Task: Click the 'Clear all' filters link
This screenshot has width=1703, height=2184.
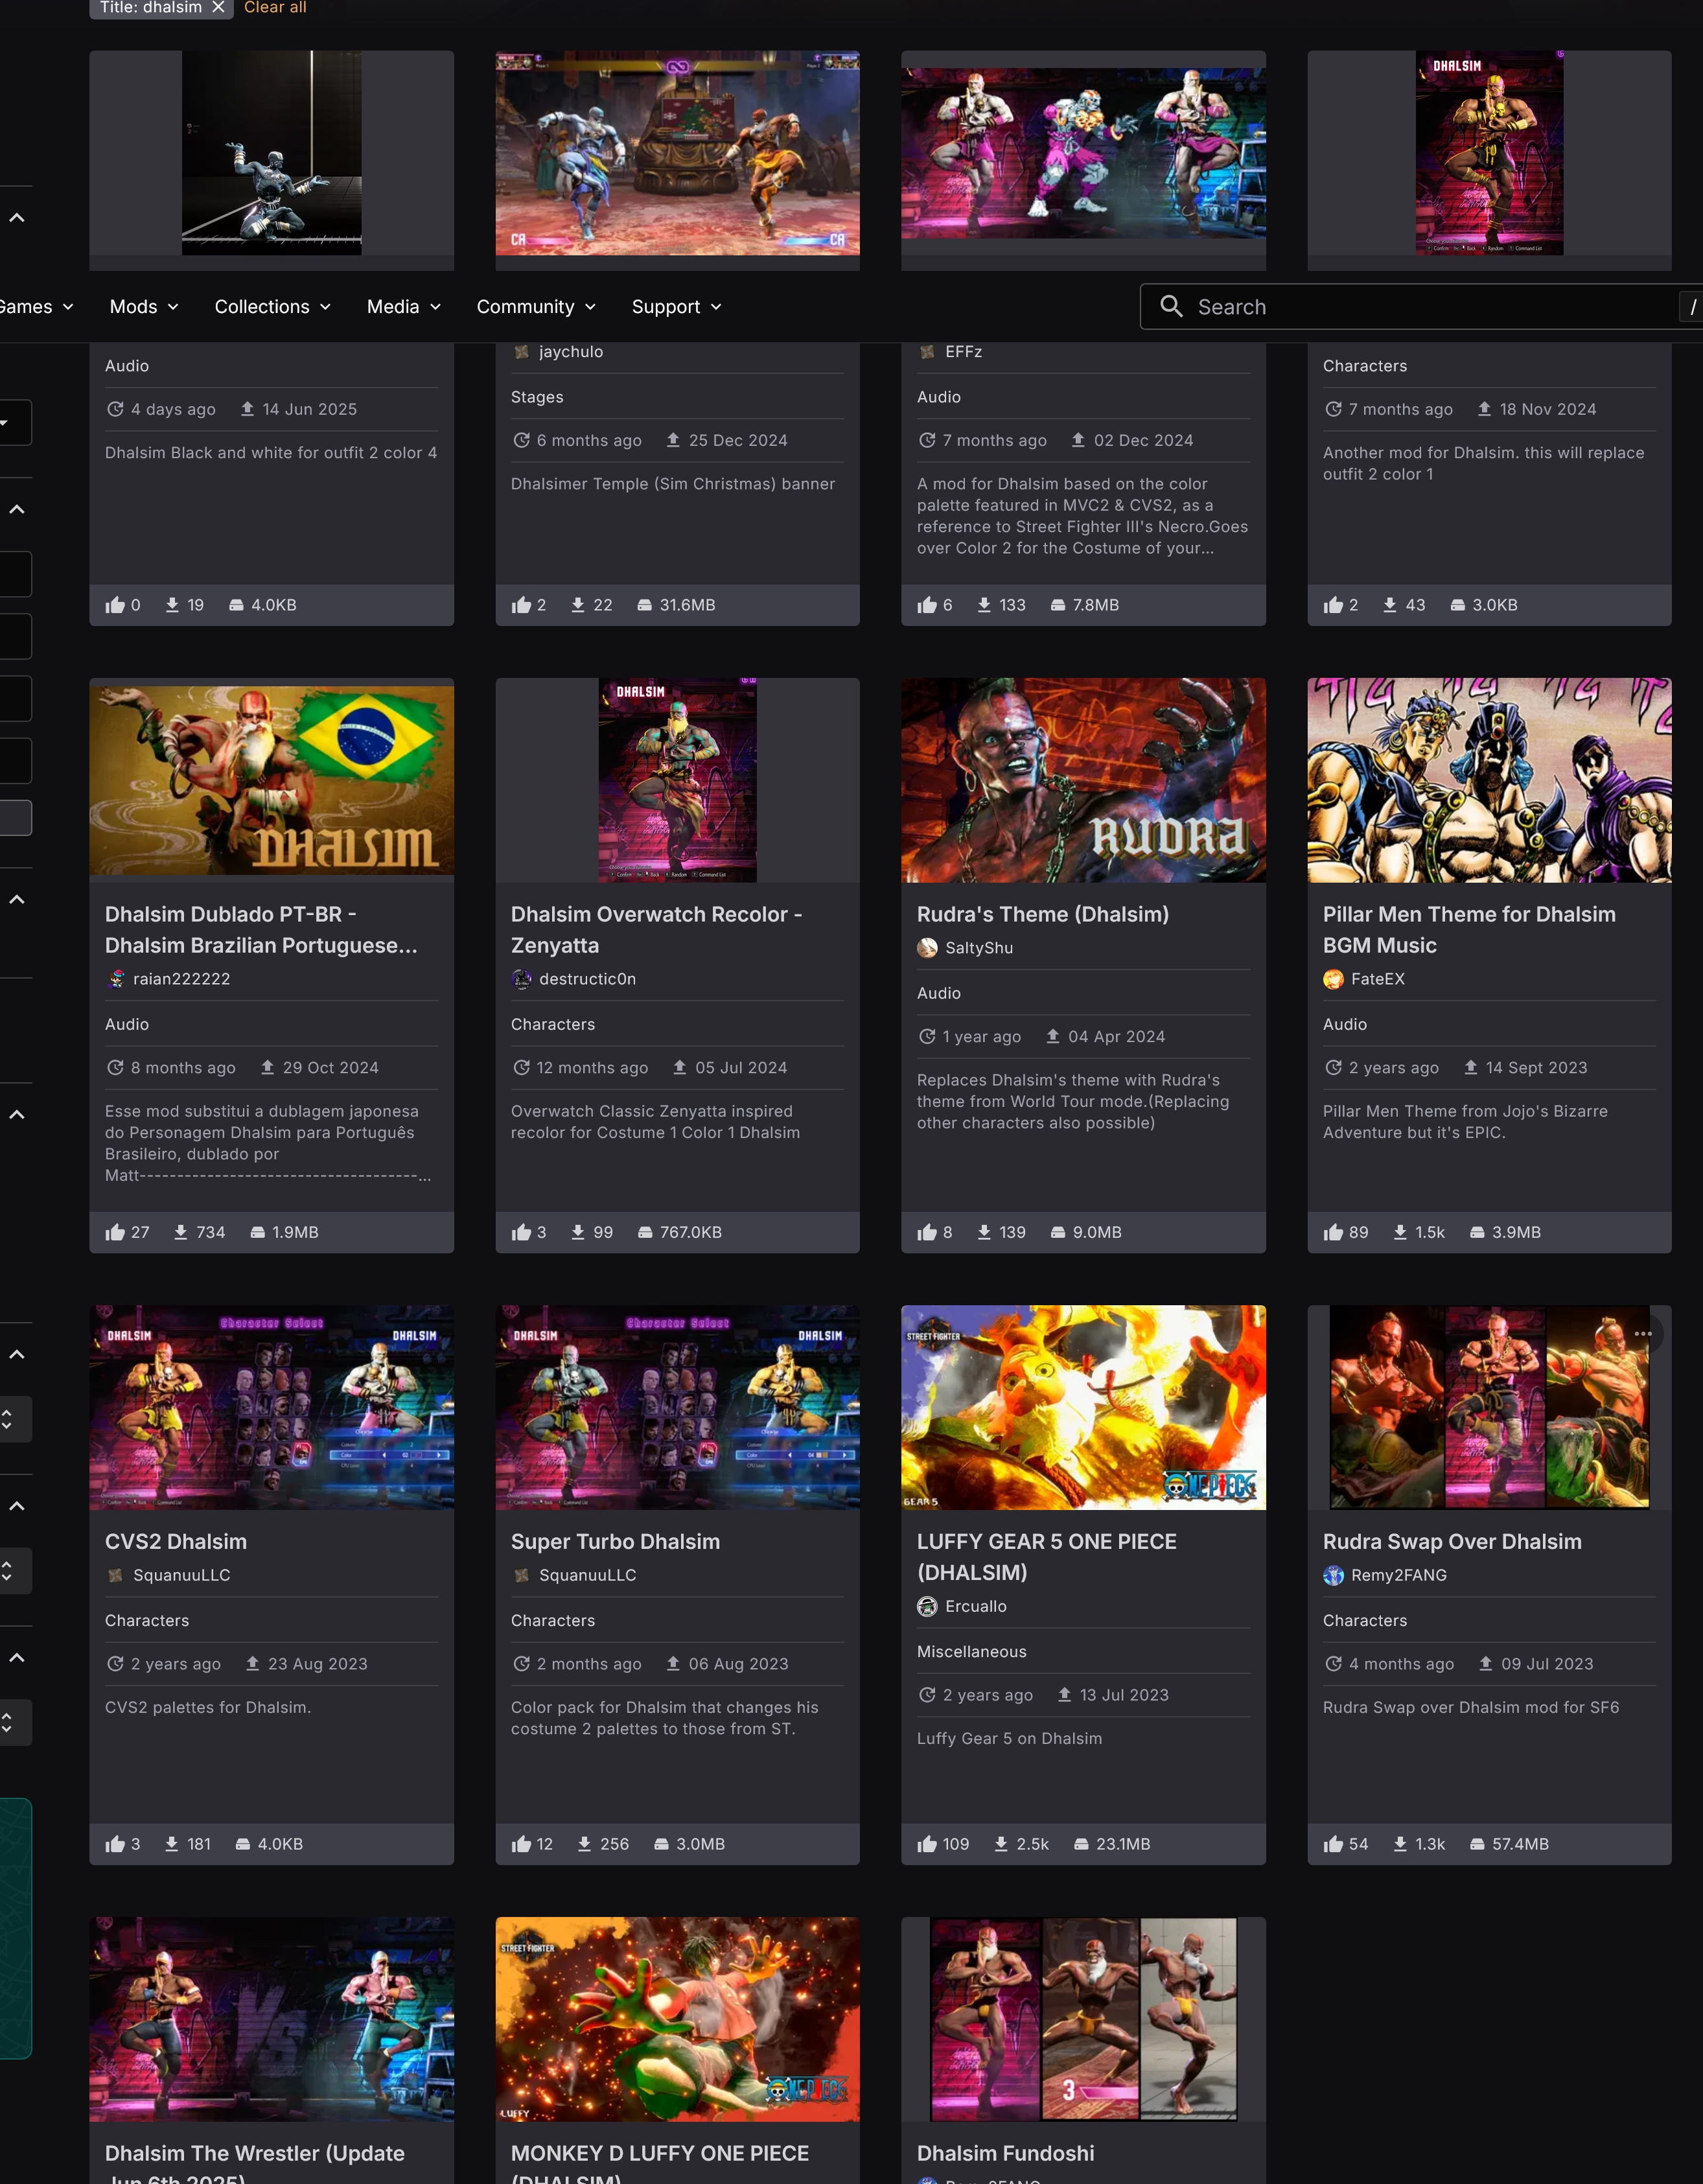Action: (275, 7)
